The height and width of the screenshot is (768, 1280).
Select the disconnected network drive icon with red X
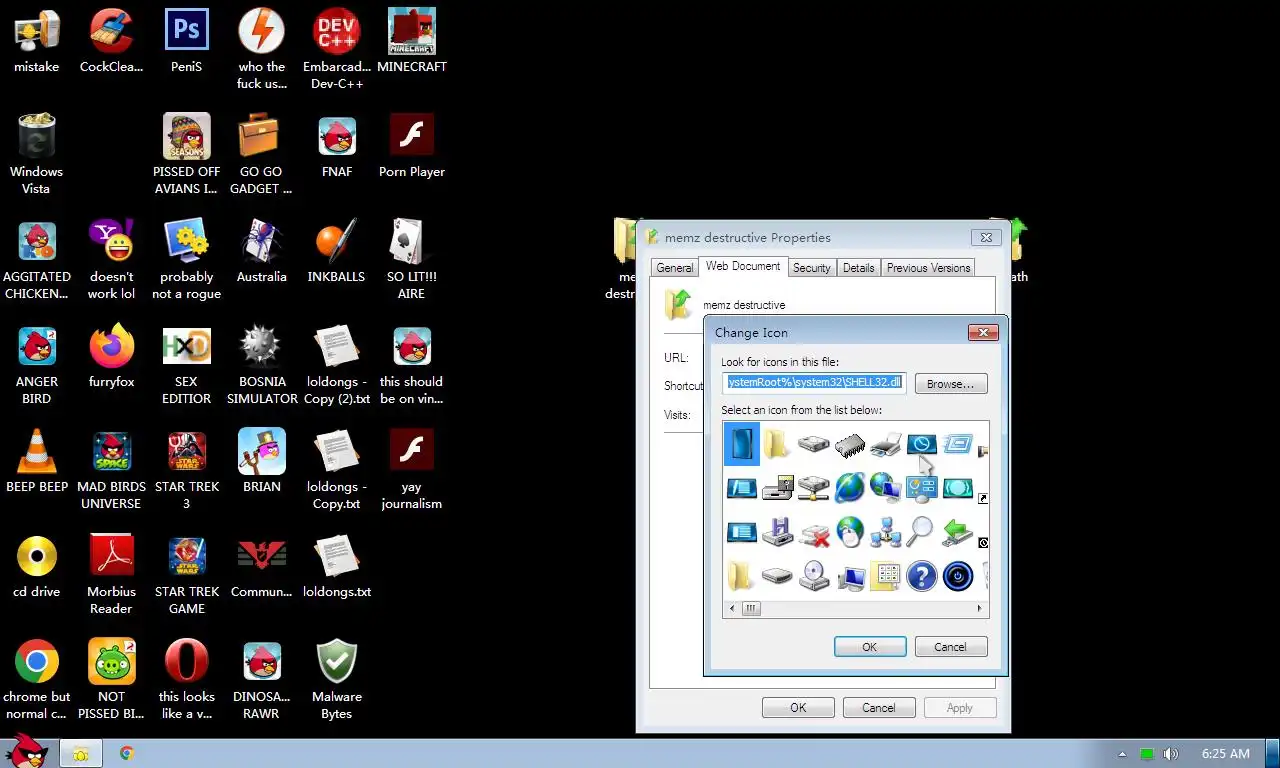point(814,532)
